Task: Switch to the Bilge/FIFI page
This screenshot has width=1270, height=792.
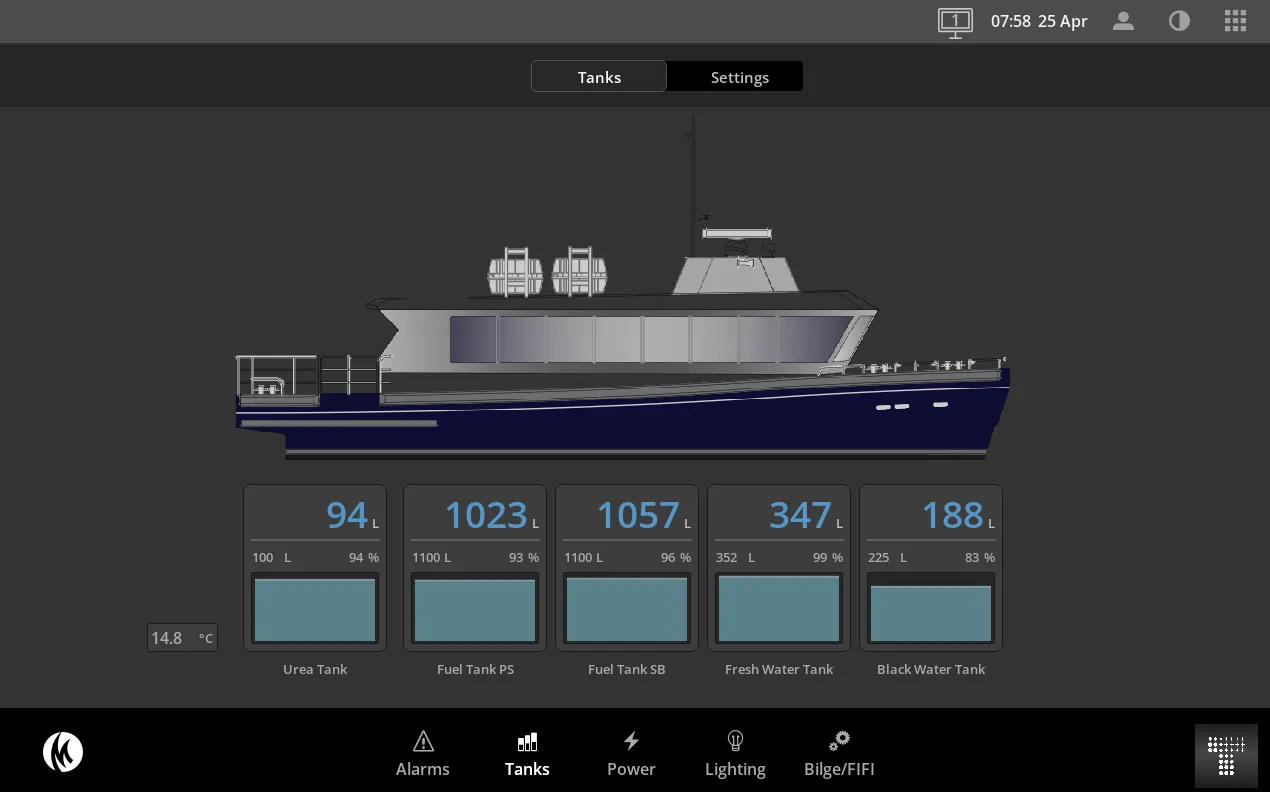Action: coord(839,754)
